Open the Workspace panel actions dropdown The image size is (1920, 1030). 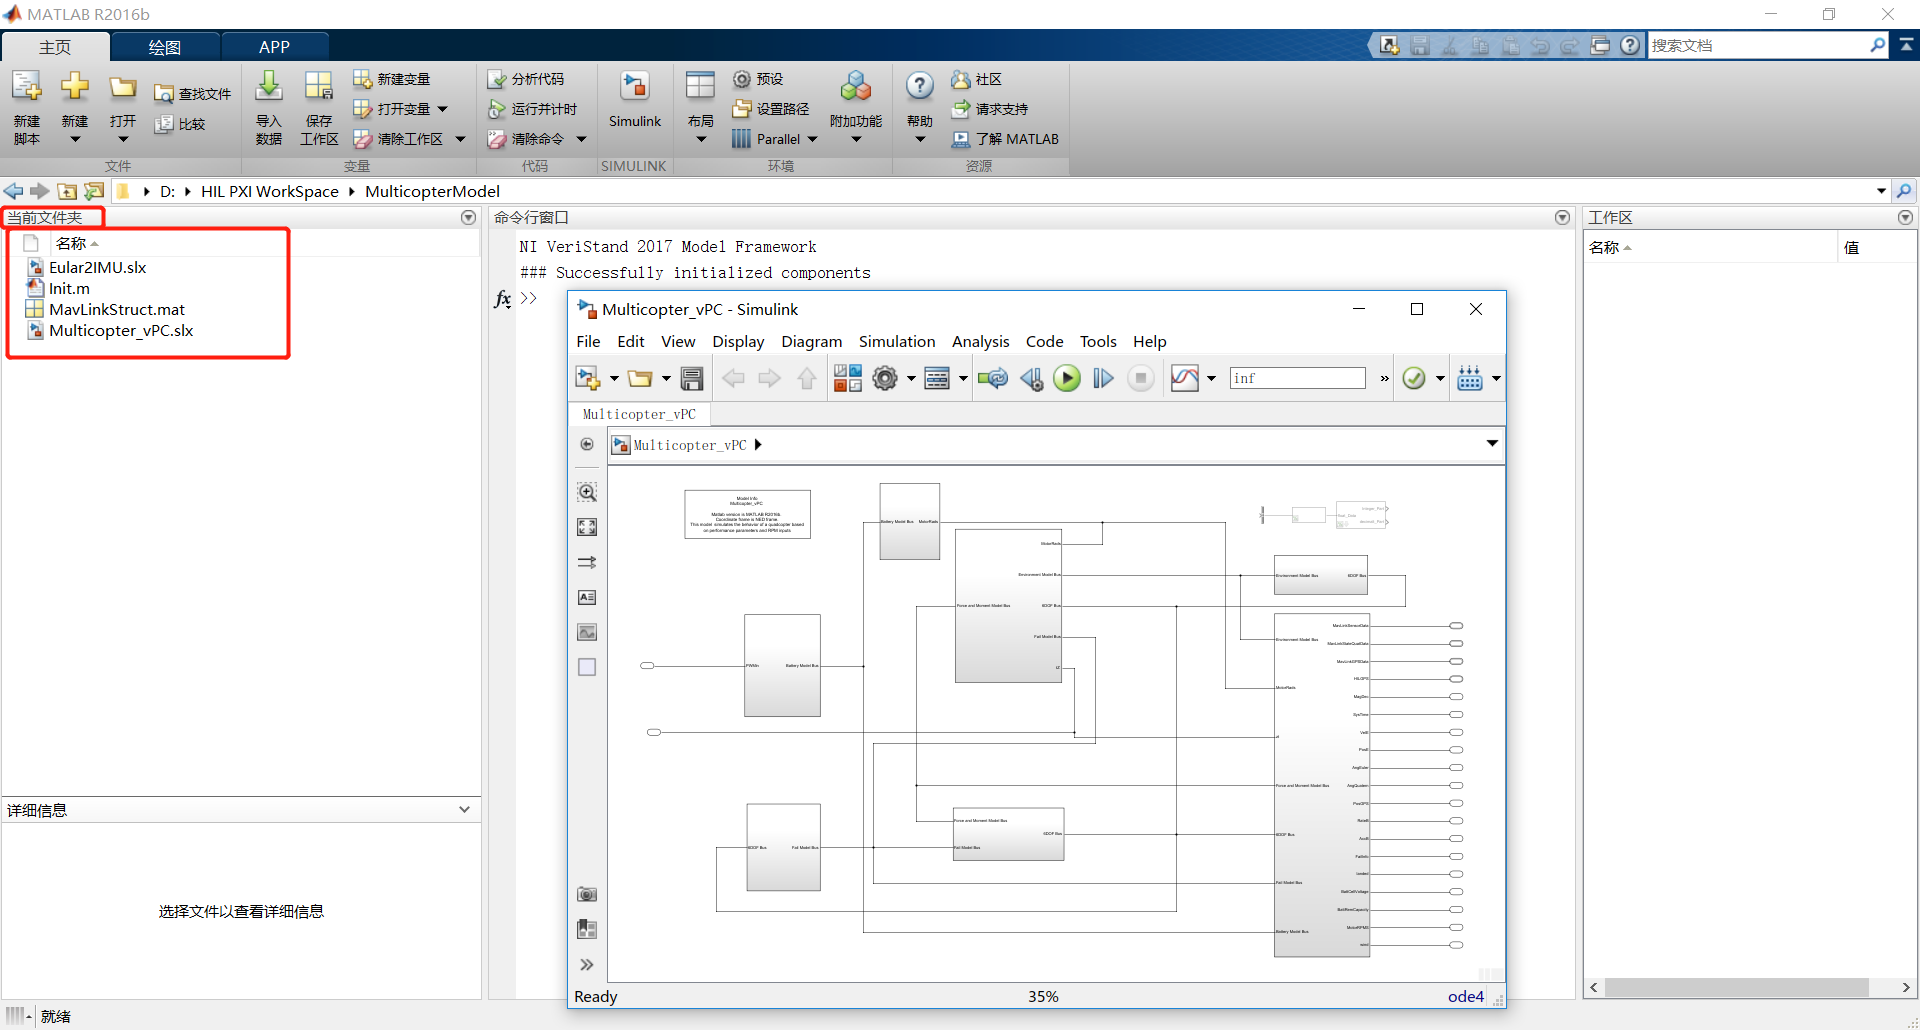[1905, 217]
